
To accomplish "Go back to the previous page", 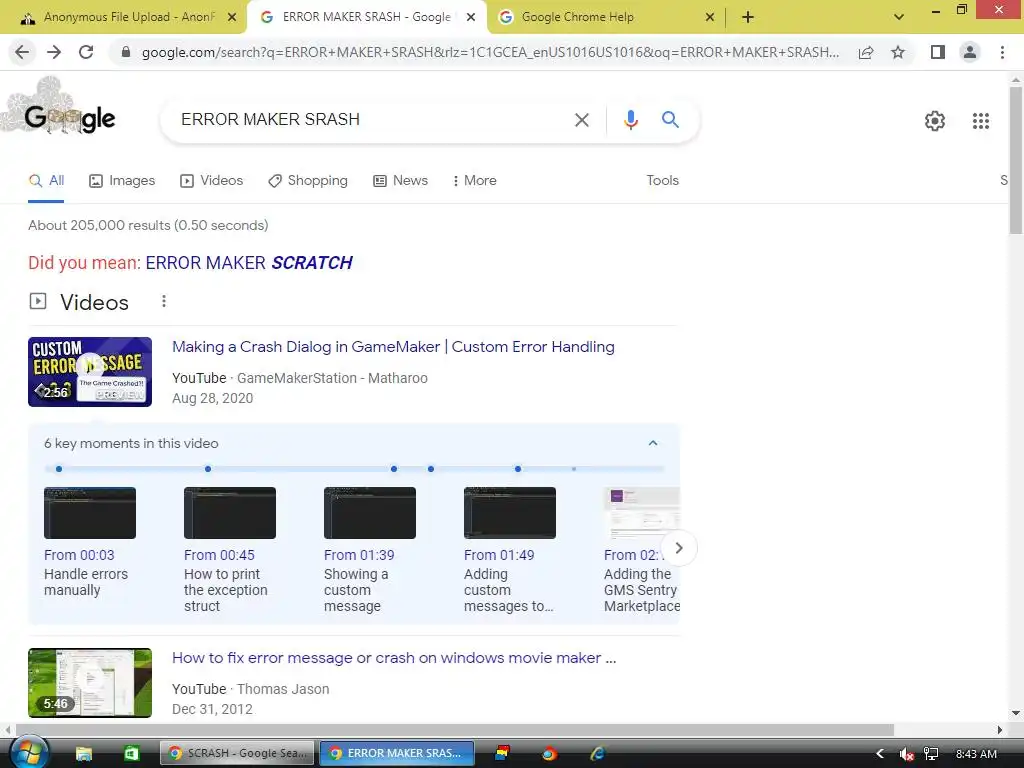I will [22, 52].
